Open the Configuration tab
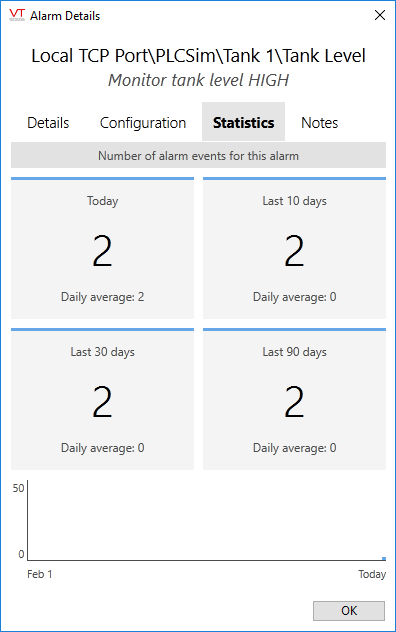This screenshot has width=396, height=632. (x=143, y=123)
